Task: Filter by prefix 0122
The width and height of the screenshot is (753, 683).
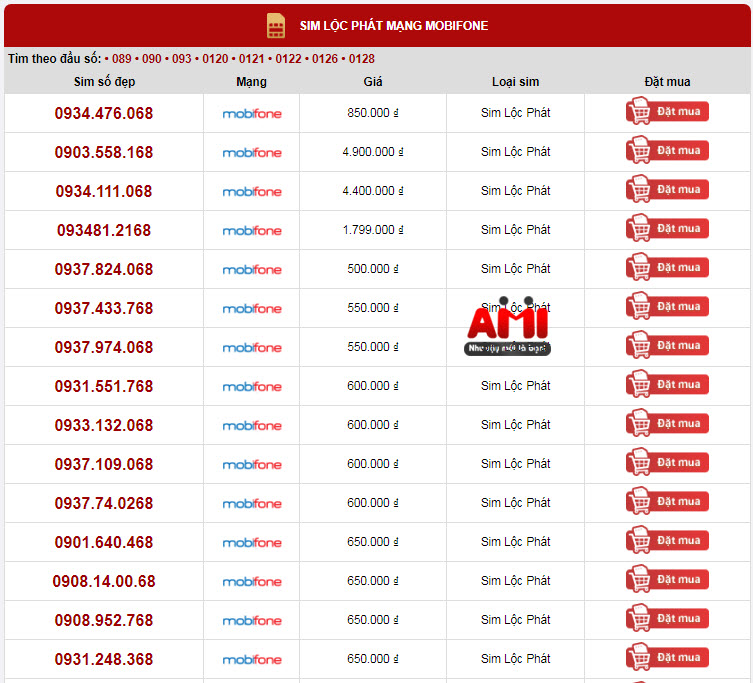Action: 288,59
